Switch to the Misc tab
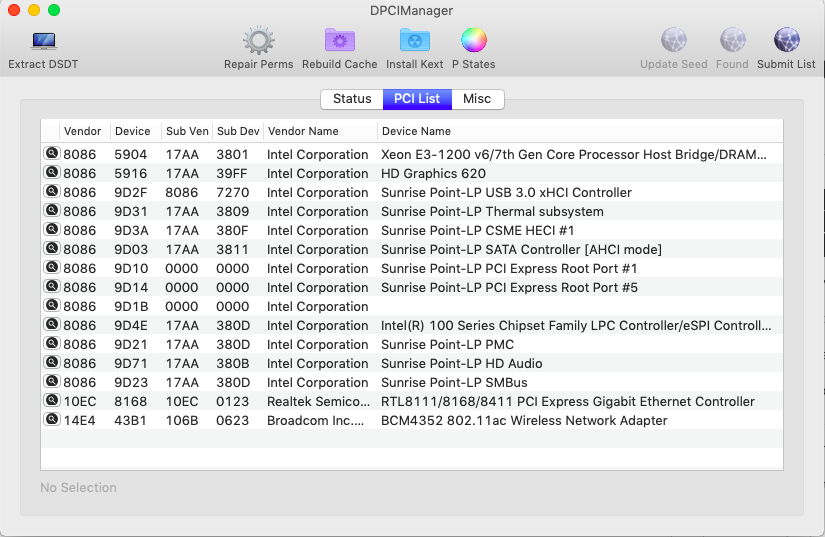The width and height of the screenshot is (825, 537). click(x=477, y=99)
